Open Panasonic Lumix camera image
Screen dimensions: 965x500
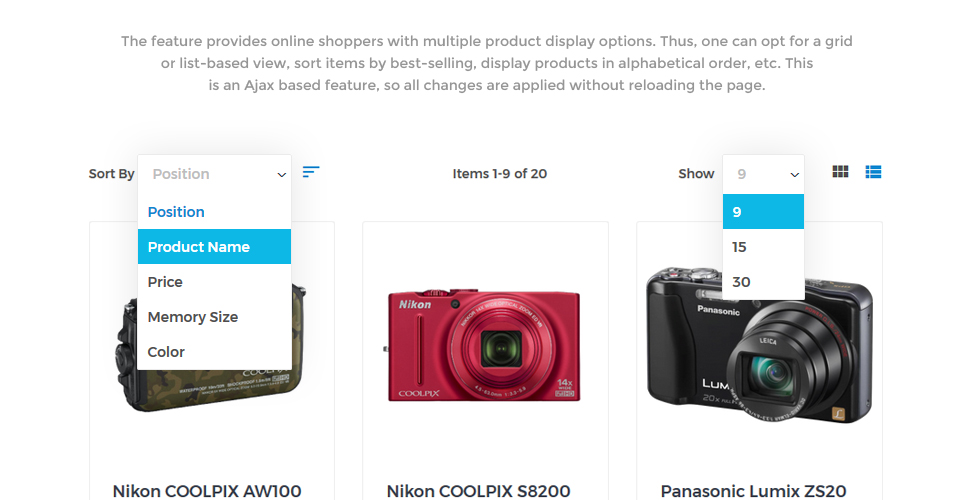click(759, 345)
